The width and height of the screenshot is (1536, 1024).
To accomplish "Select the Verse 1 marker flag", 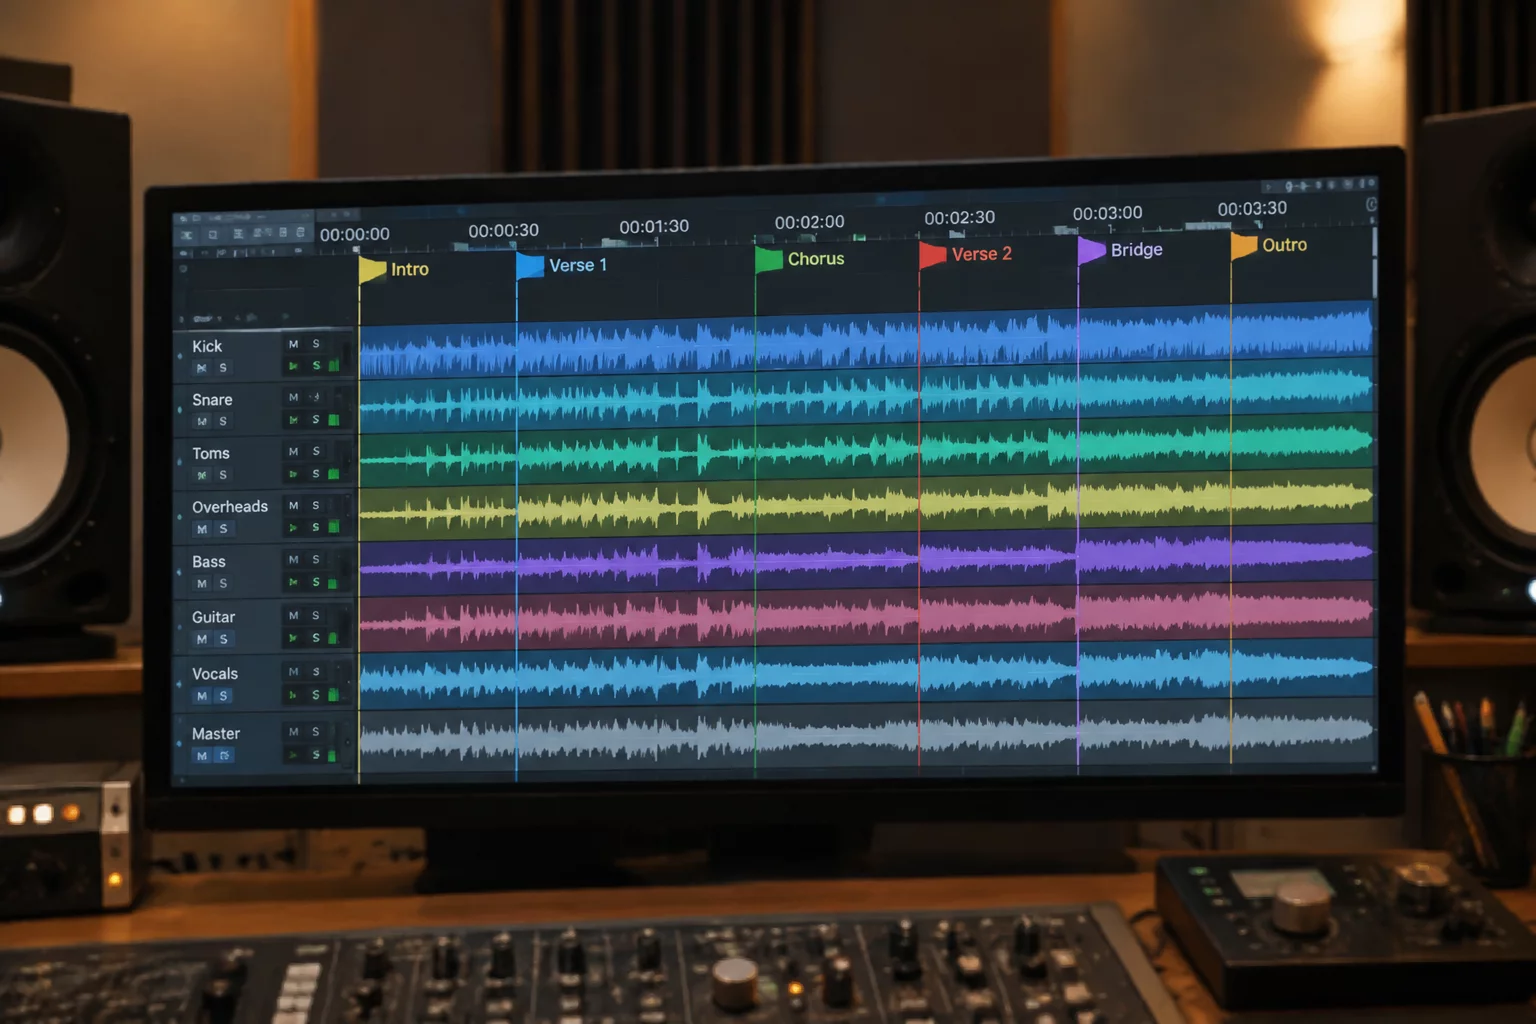I will pyautogui.click(x=530, y=265).
